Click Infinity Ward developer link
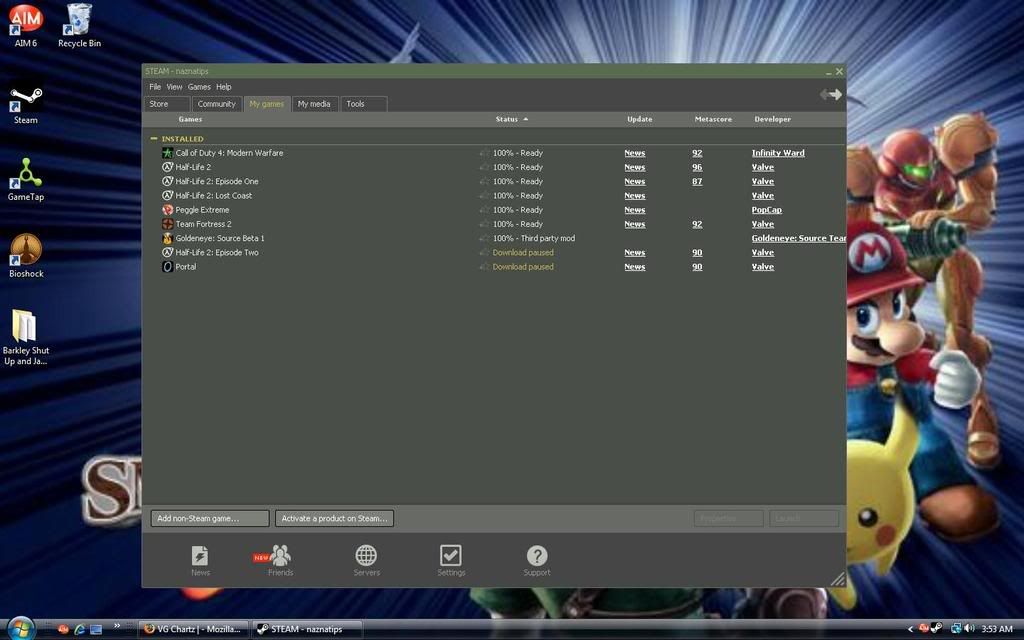Viewport: 1024px width, 640px height. [777, 153]
